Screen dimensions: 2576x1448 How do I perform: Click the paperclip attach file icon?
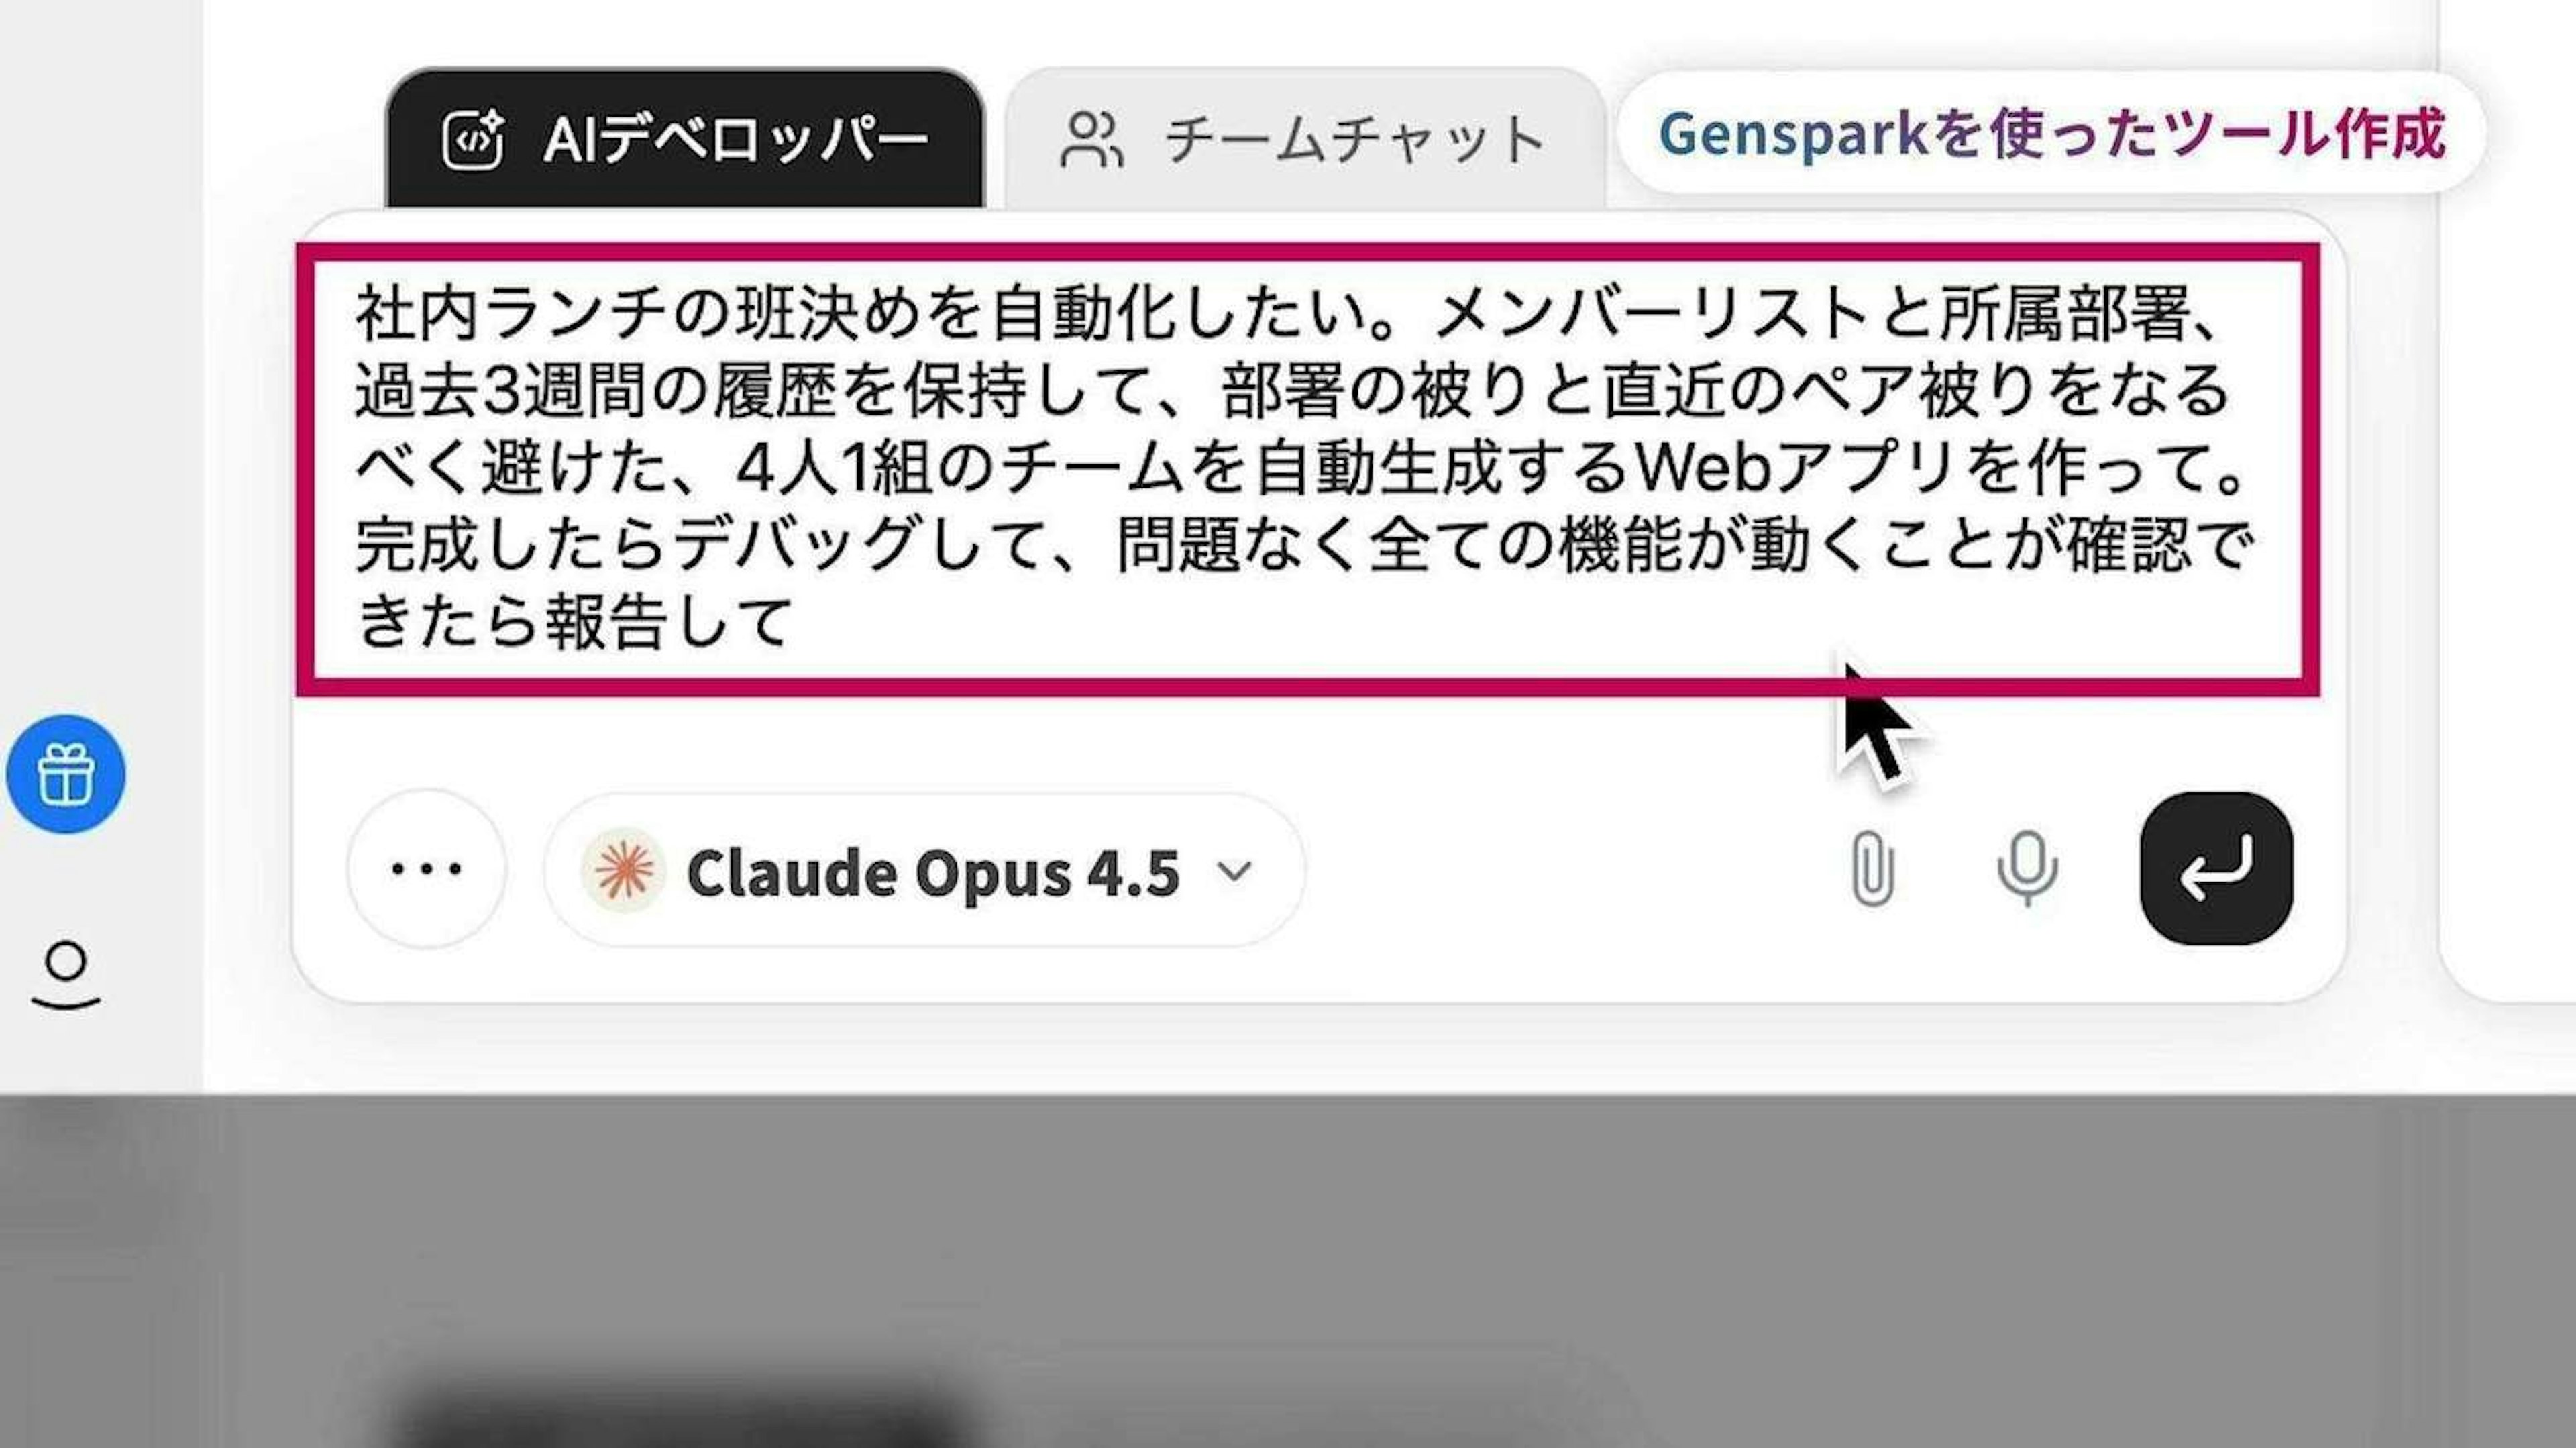click(1870, 870)
